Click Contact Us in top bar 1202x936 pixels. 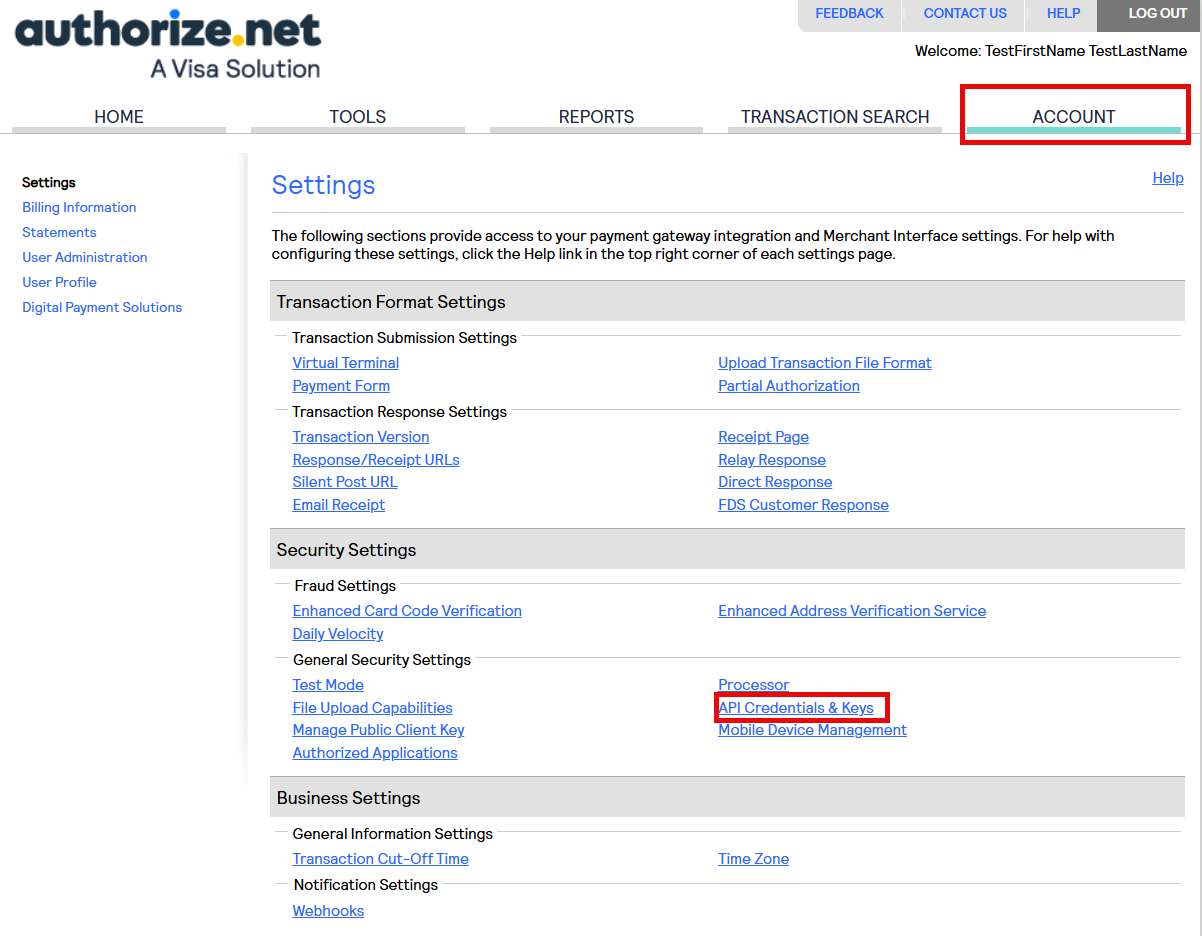pyautogui.click(x=965, y=14)
